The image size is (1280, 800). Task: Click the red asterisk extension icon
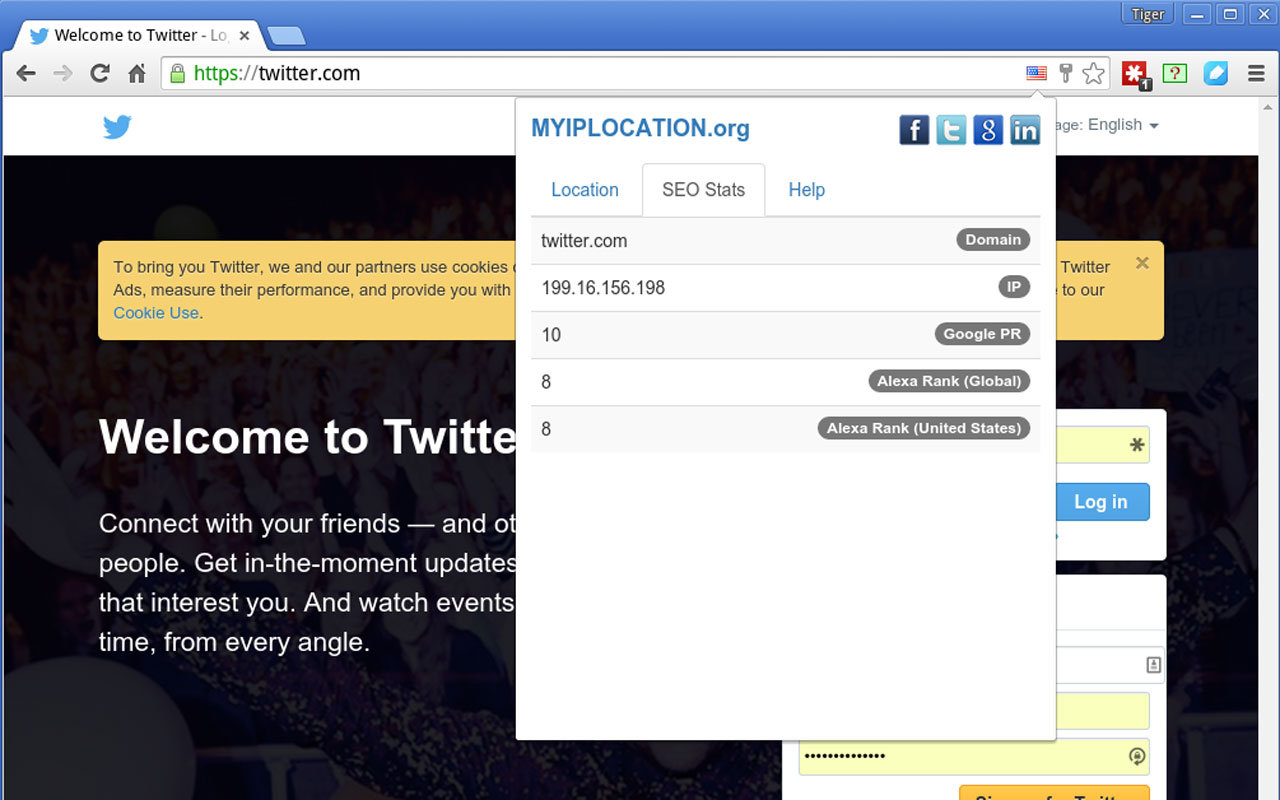tap(1134, 73)
